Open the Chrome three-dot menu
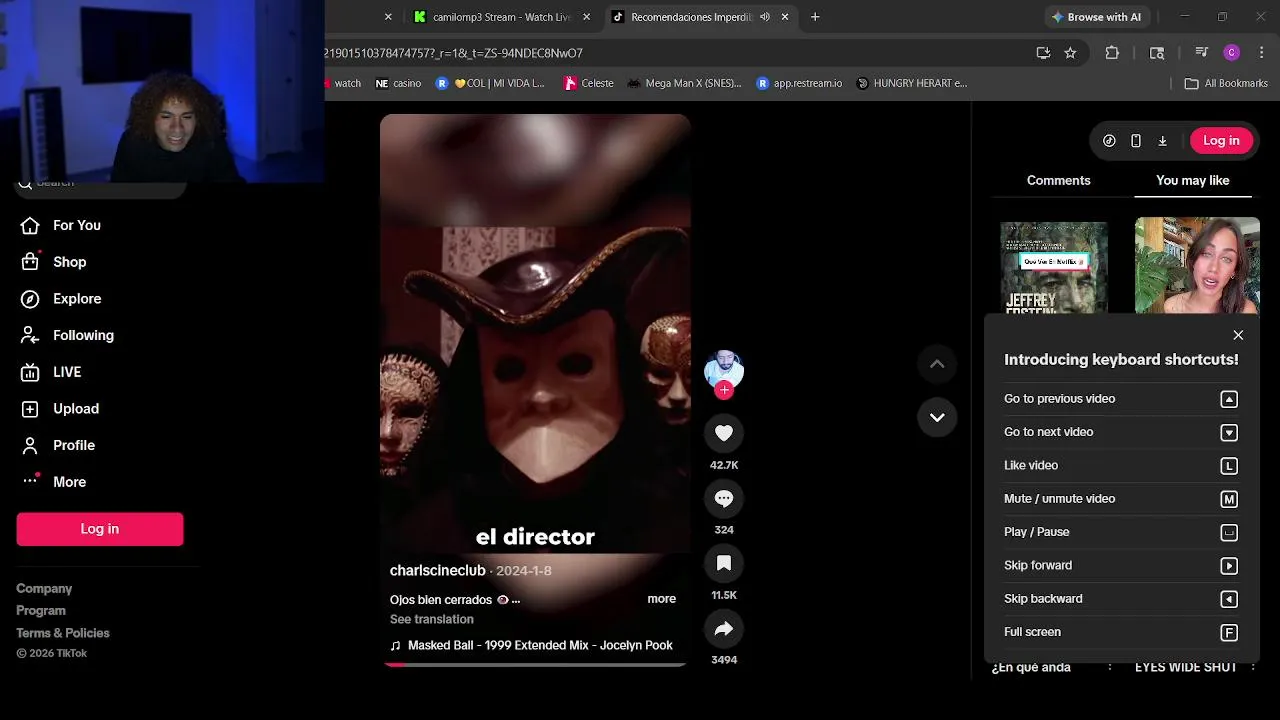 coord(1261,53)
